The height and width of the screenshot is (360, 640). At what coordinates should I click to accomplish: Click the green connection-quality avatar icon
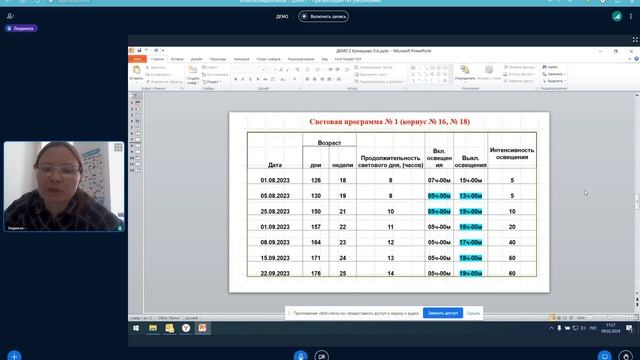point(617,16)
